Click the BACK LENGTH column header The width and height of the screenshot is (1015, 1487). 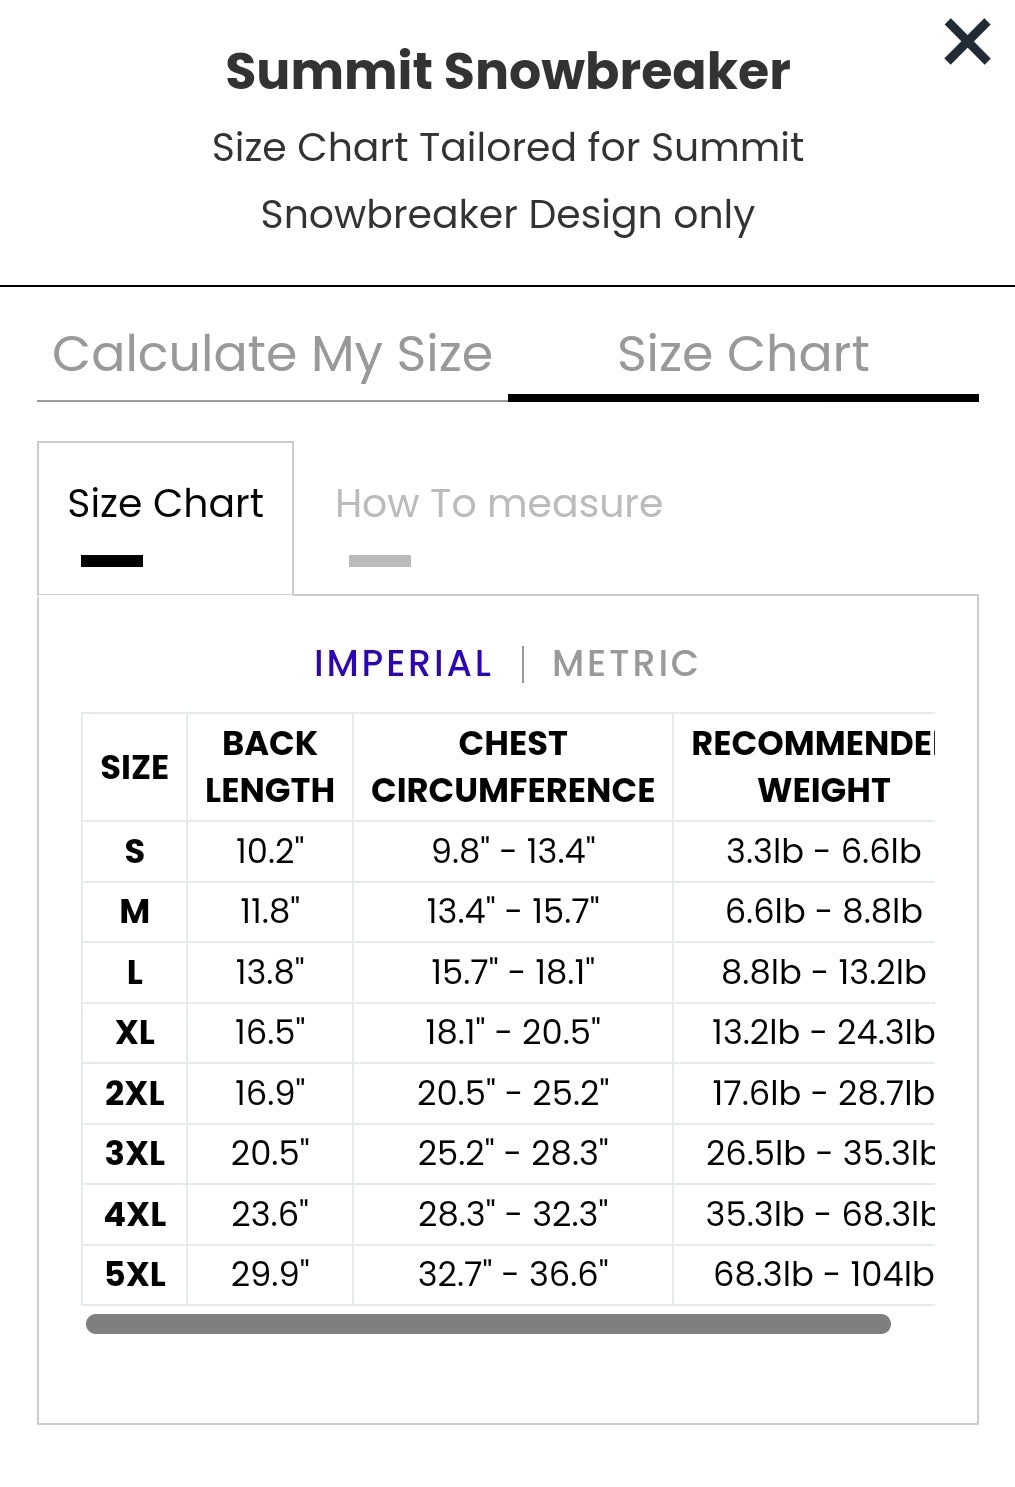(270, 767)
